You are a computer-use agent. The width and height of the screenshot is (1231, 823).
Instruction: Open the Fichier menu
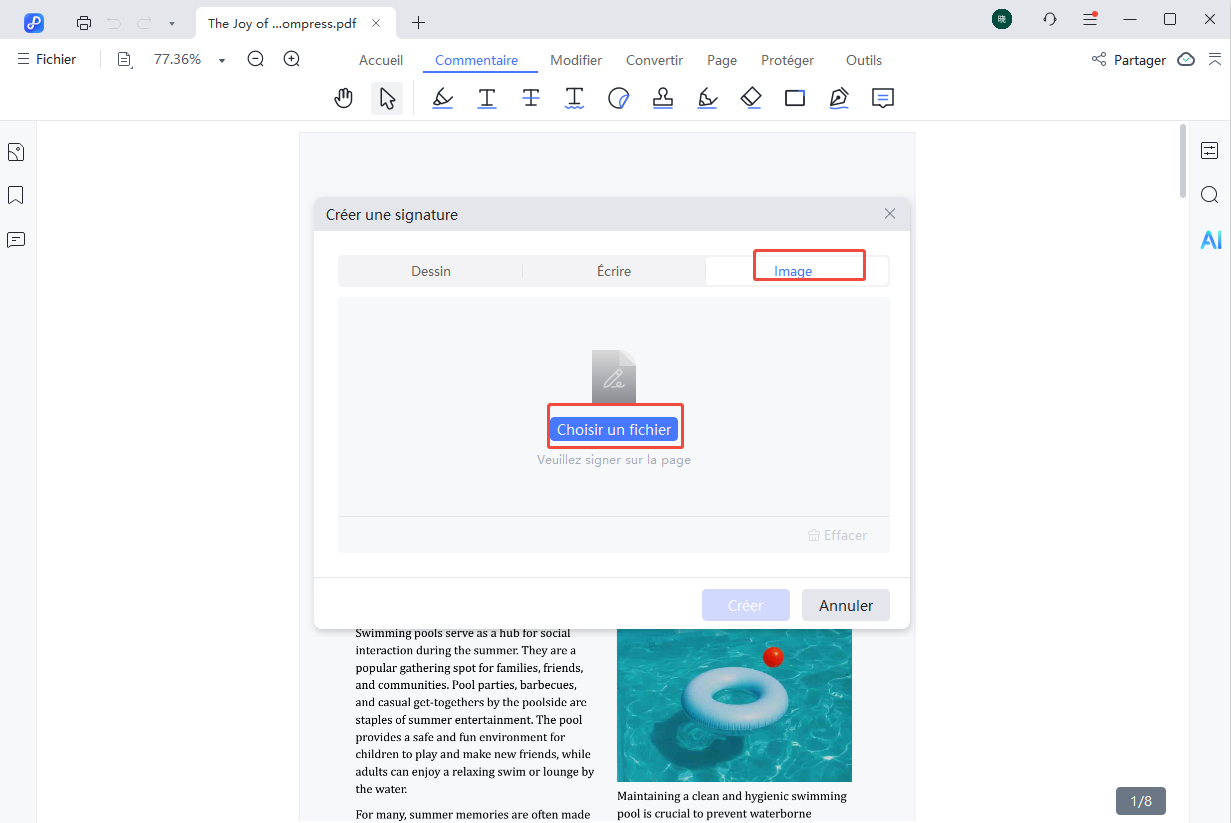click(x=47, y=59)
